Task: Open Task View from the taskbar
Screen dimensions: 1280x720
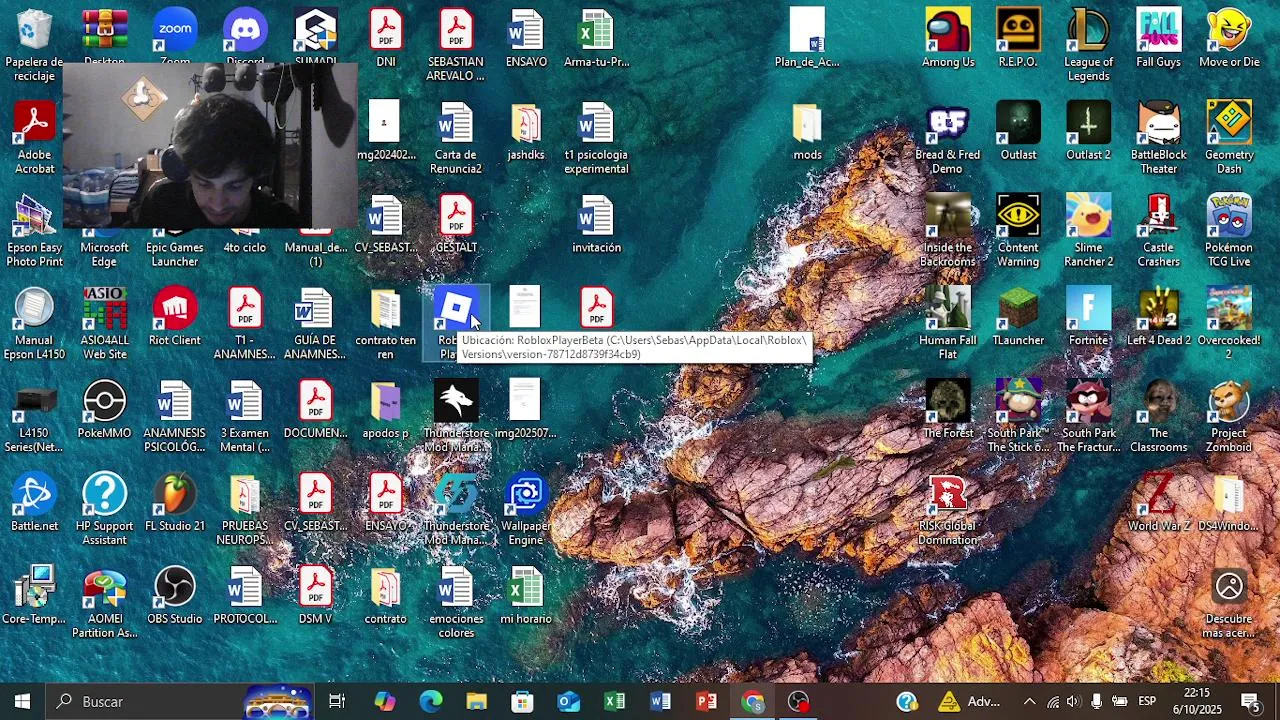Action: click(337, 701)
